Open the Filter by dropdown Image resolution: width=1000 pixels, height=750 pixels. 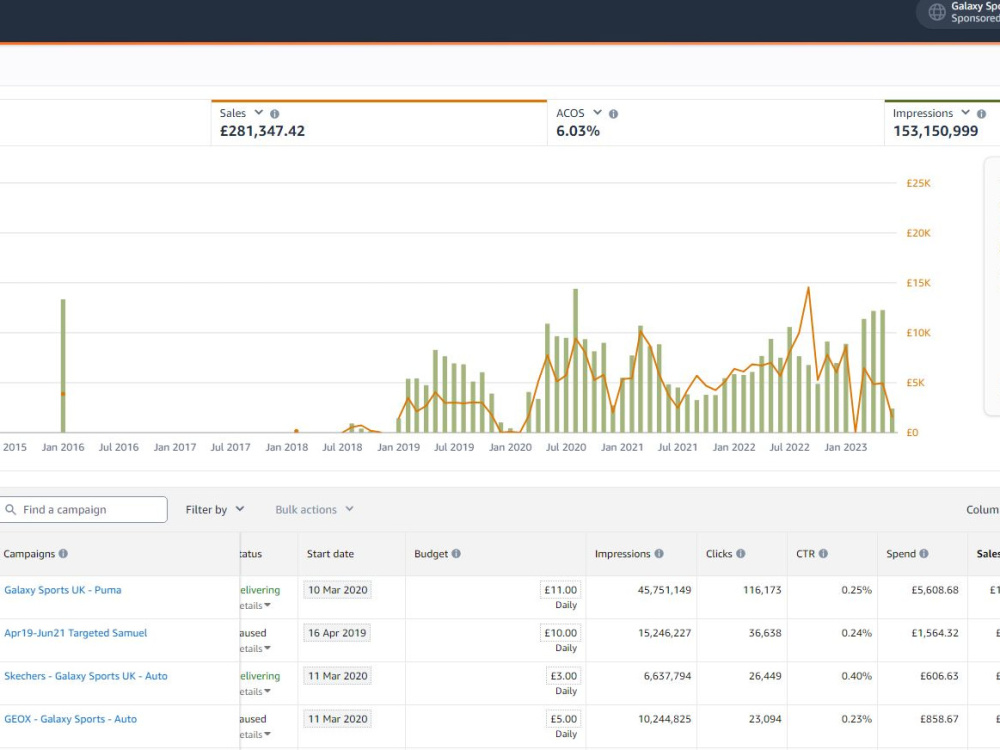215,510
